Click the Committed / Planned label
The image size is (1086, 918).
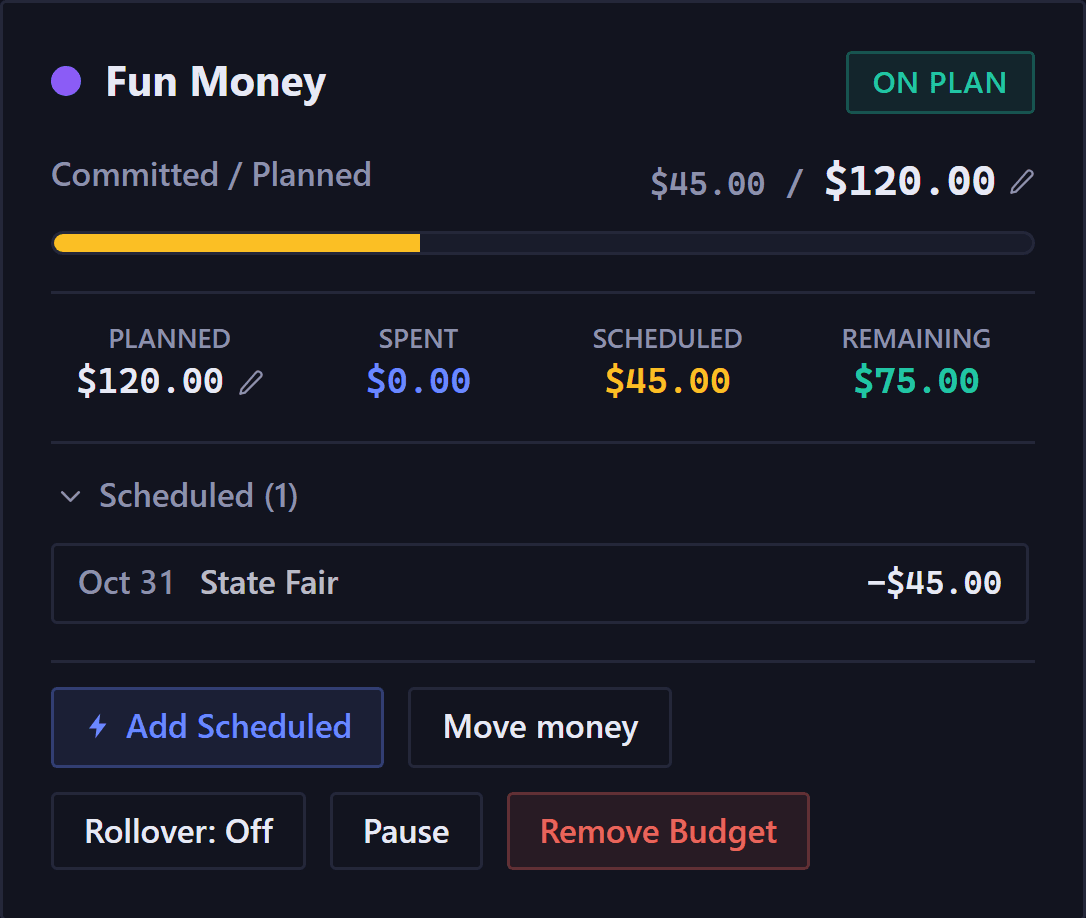click(x=211, y=175)
